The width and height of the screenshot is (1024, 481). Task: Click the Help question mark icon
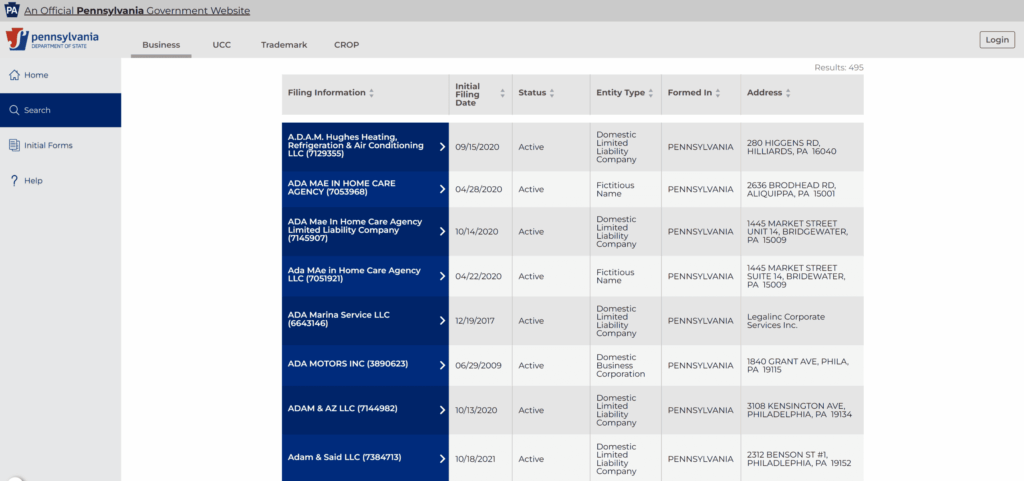(x=14, y=181)
